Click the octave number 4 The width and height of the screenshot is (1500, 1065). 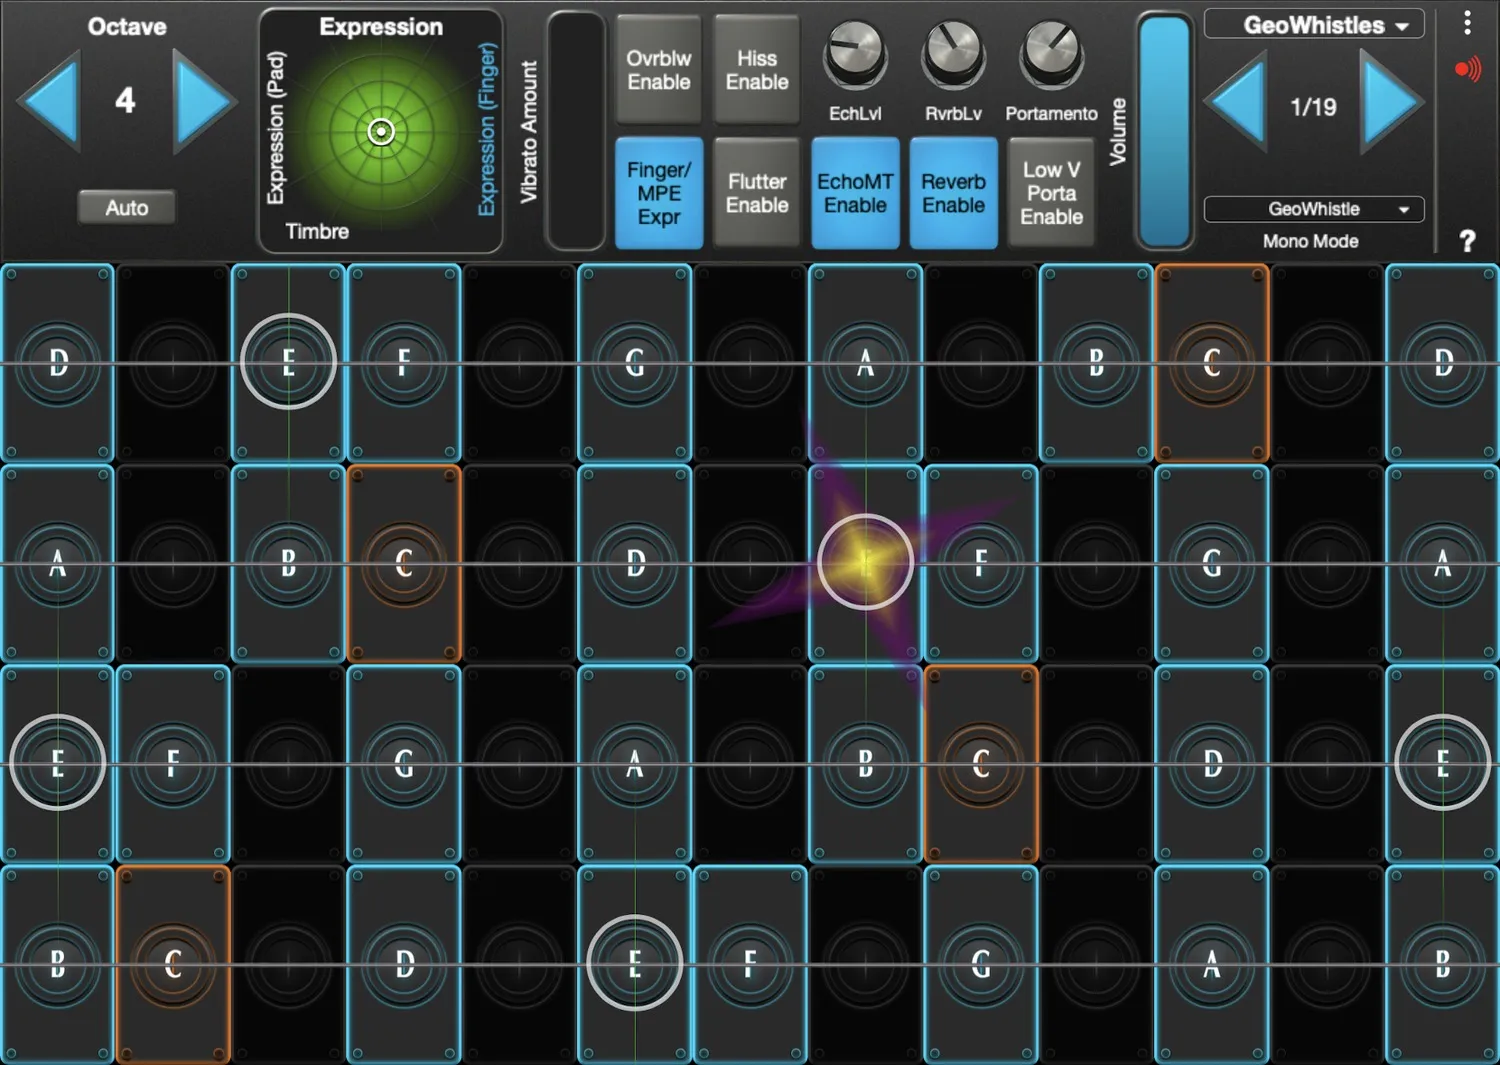[125, 100]
